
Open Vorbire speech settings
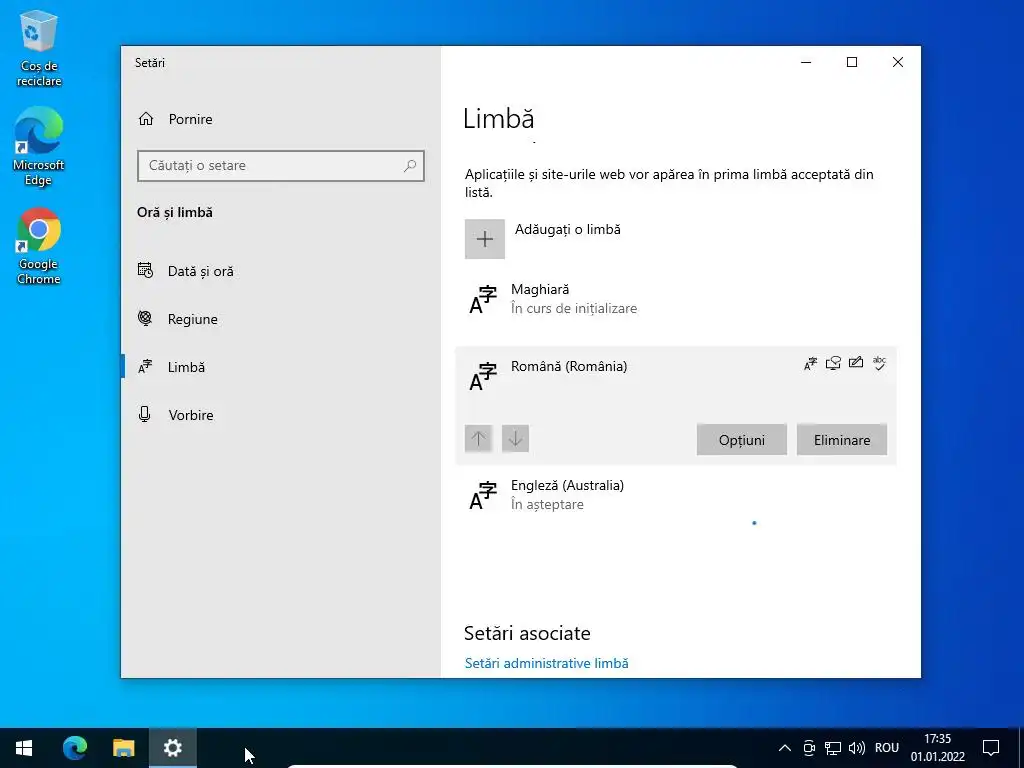pyautogui.click(x=281, y=415)
